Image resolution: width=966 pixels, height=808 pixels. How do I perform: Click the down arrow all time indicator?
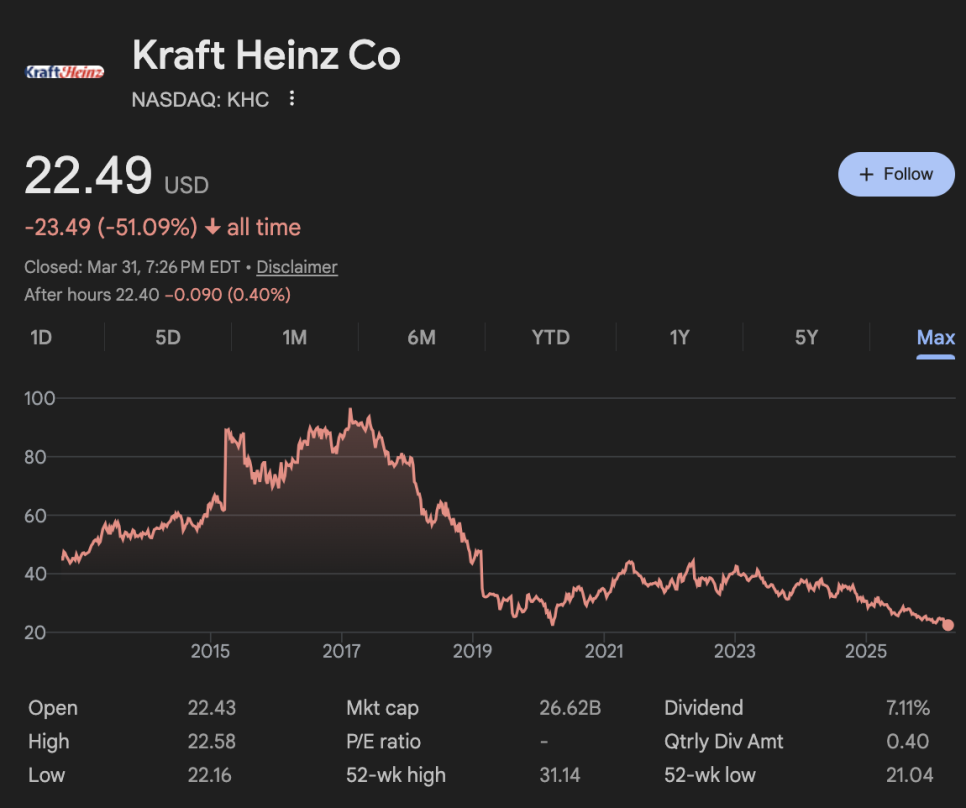(212, 228)
